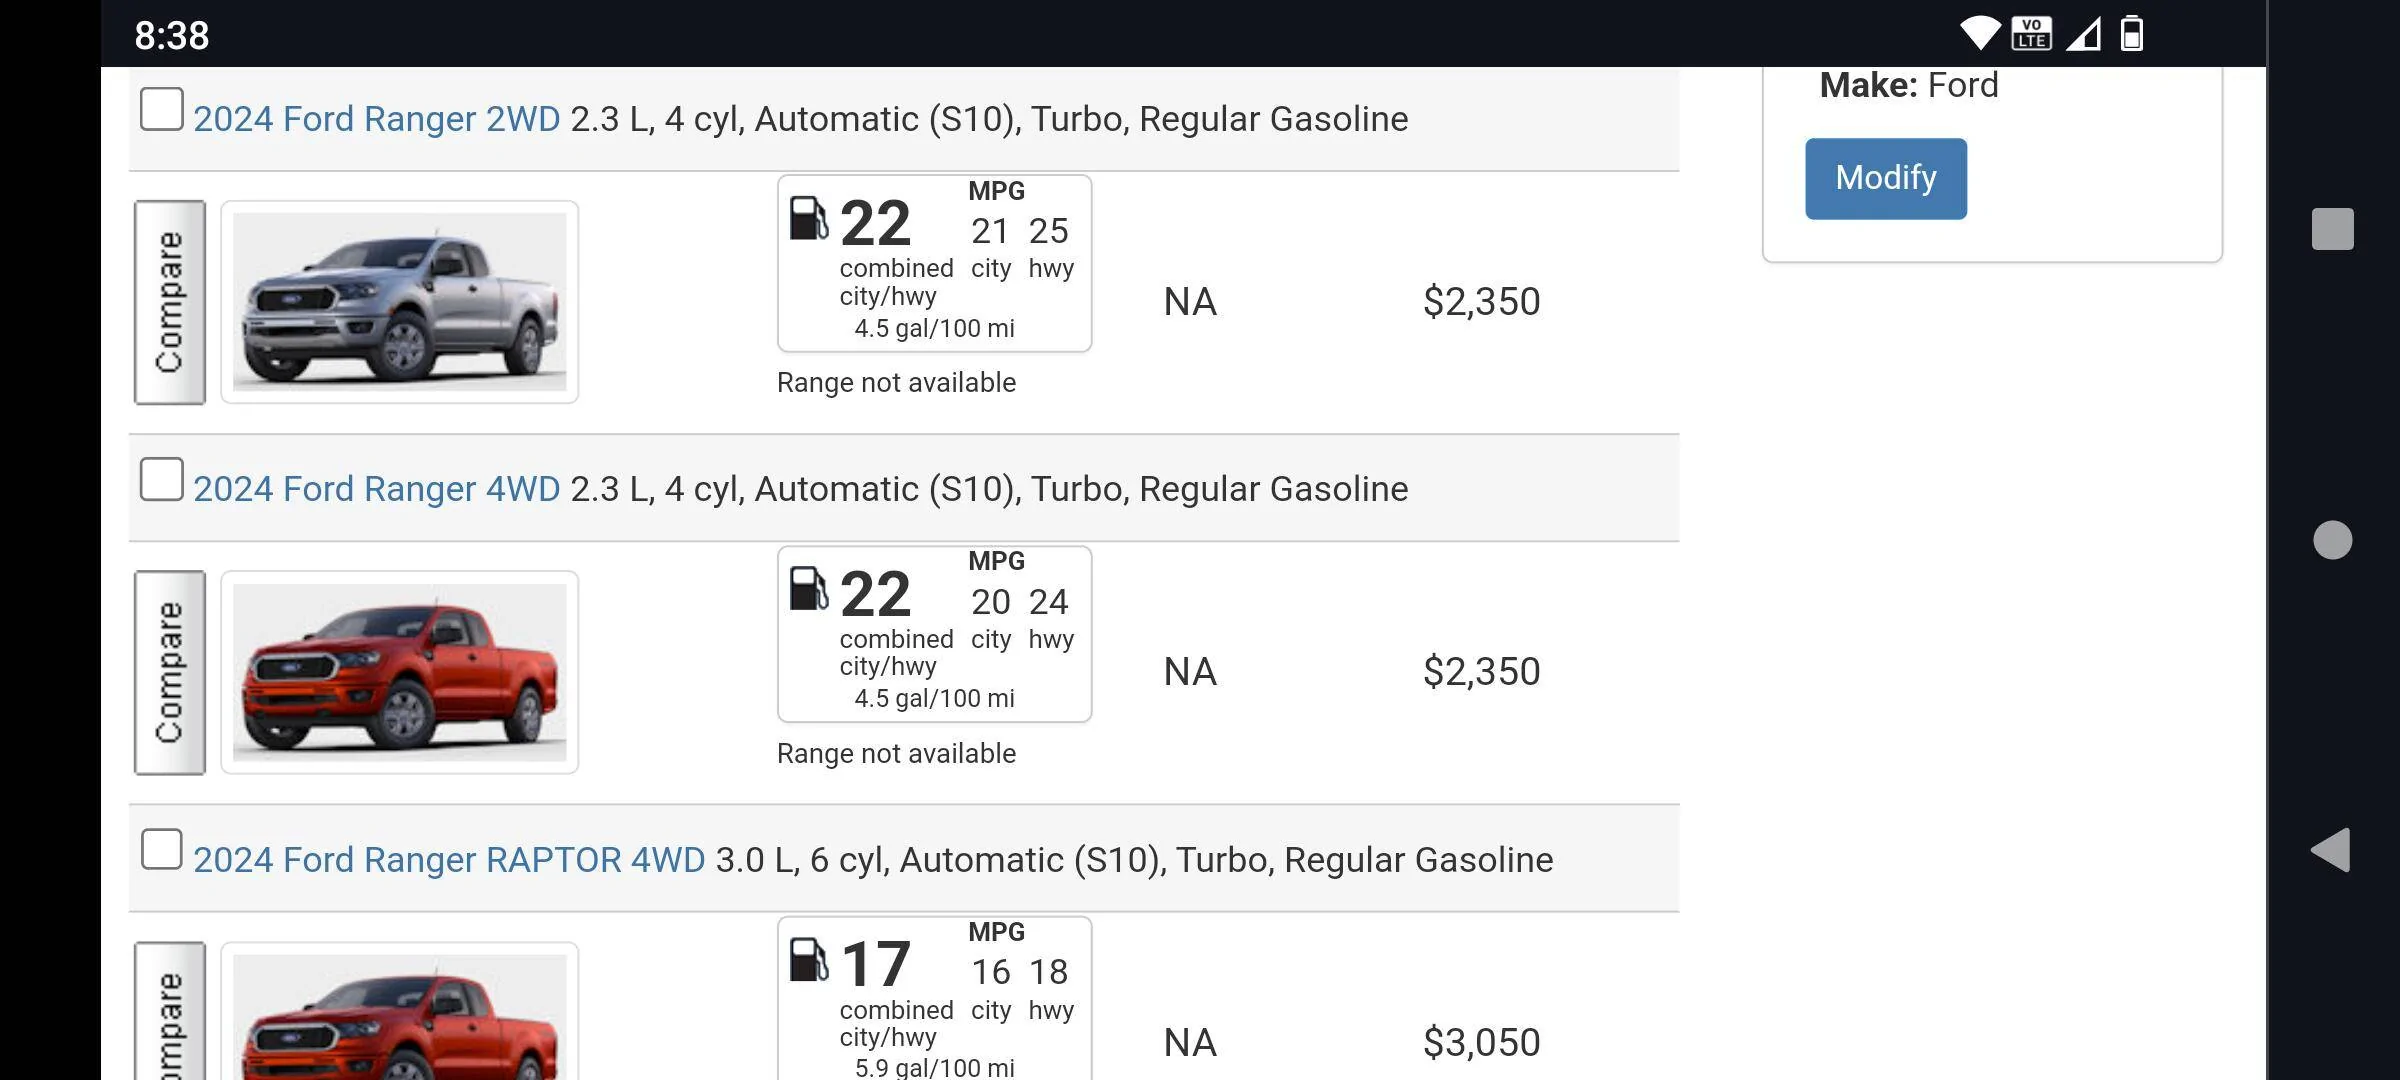Click the silver Ford Ranger 2WD thumbnail
The width and height of the screenshot is (2400, 1080).
click(399, 302)
